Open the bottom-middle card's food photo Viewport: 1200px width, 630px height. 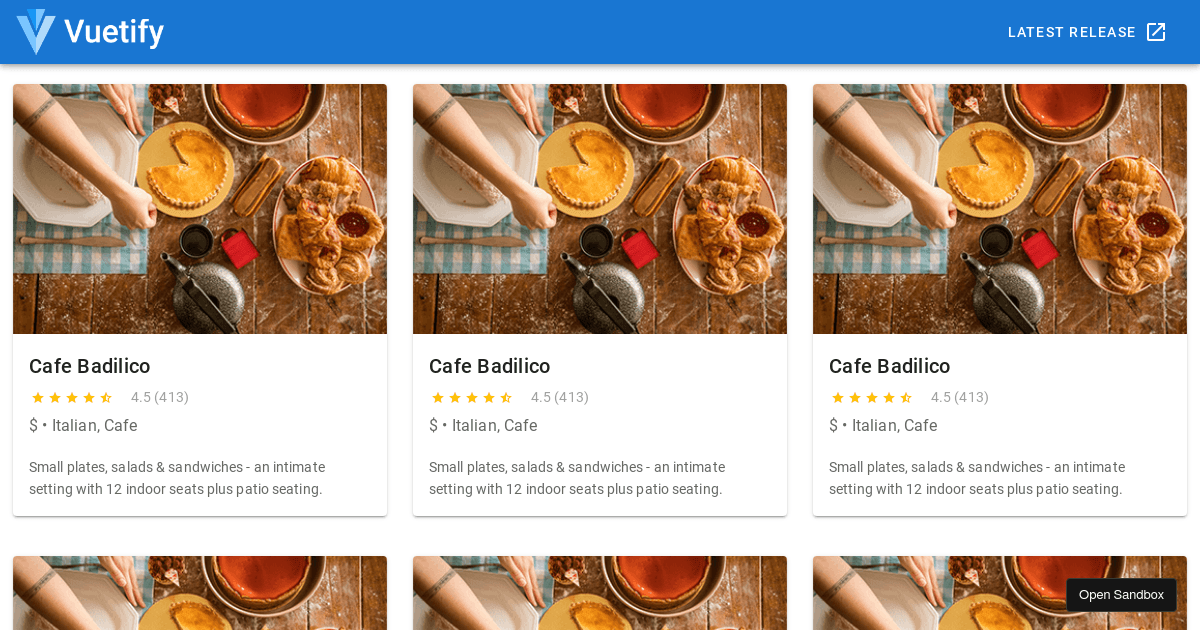click(x=600, y=593)
